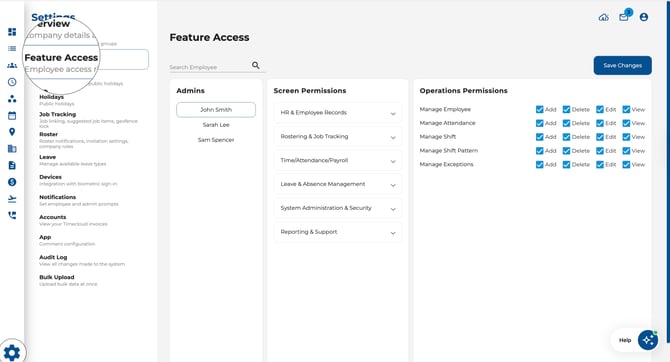Open Audit Log settings section

82,260
